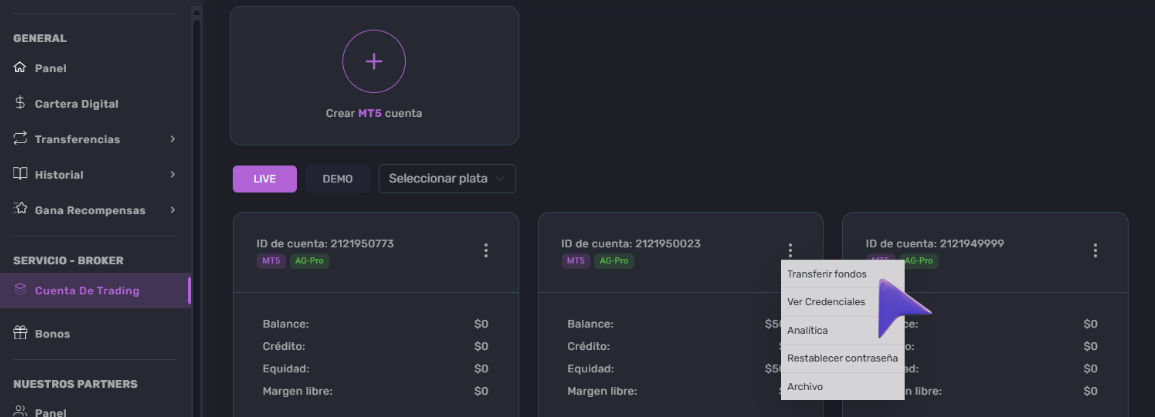
Task: Click the Gana Recompensas star icon
Action: [20, 209]
